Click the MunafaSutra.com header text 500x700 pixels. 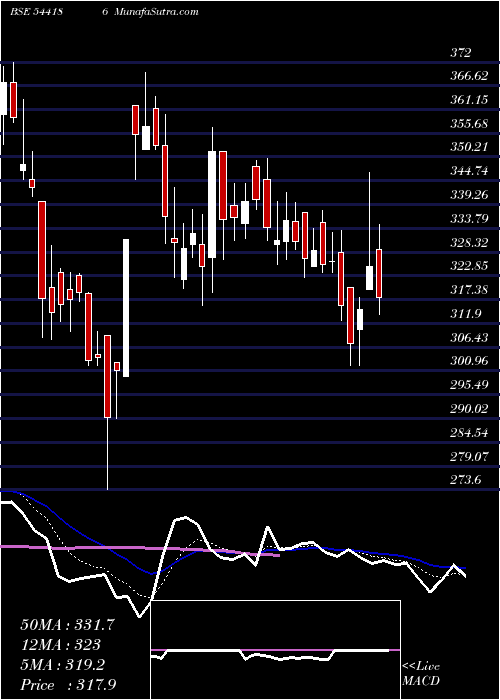click(156, 12)
